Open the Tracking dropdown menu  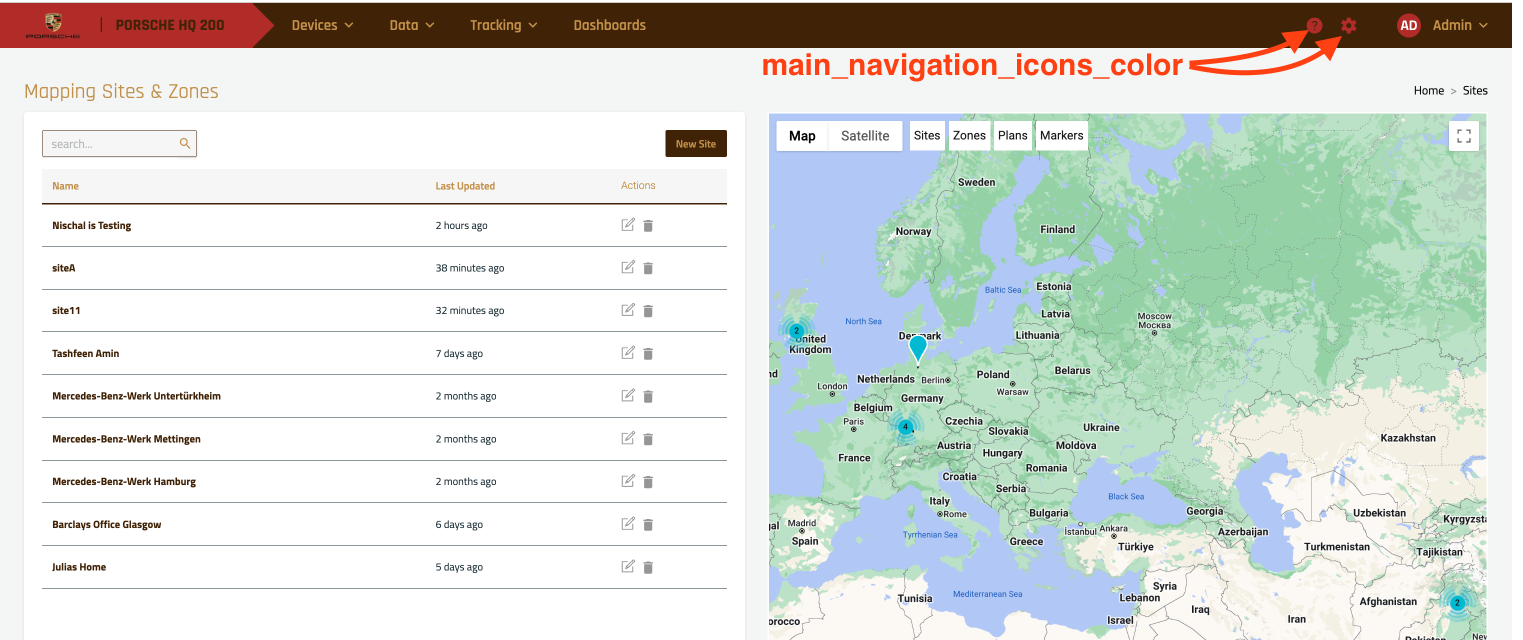coord(503,25)
